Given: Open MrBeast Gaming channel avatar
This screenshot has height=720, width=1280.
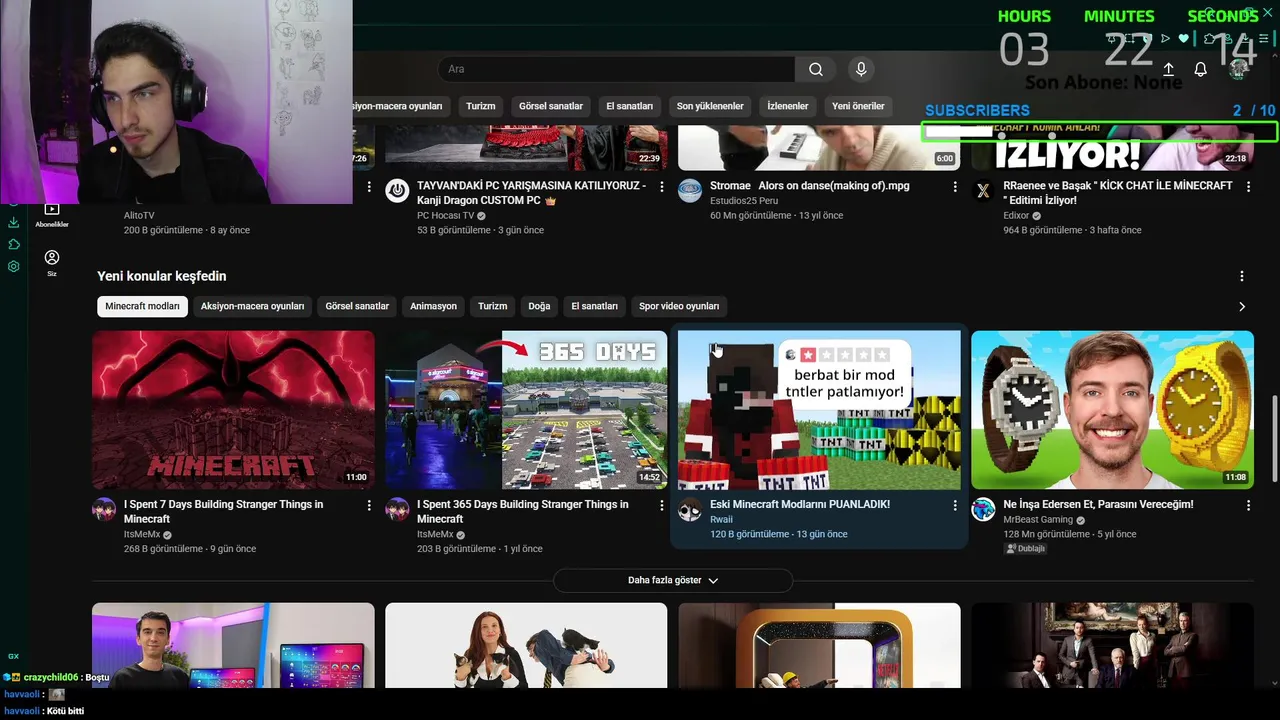Looking at the screenshot, I should click(x=983, y=509).
